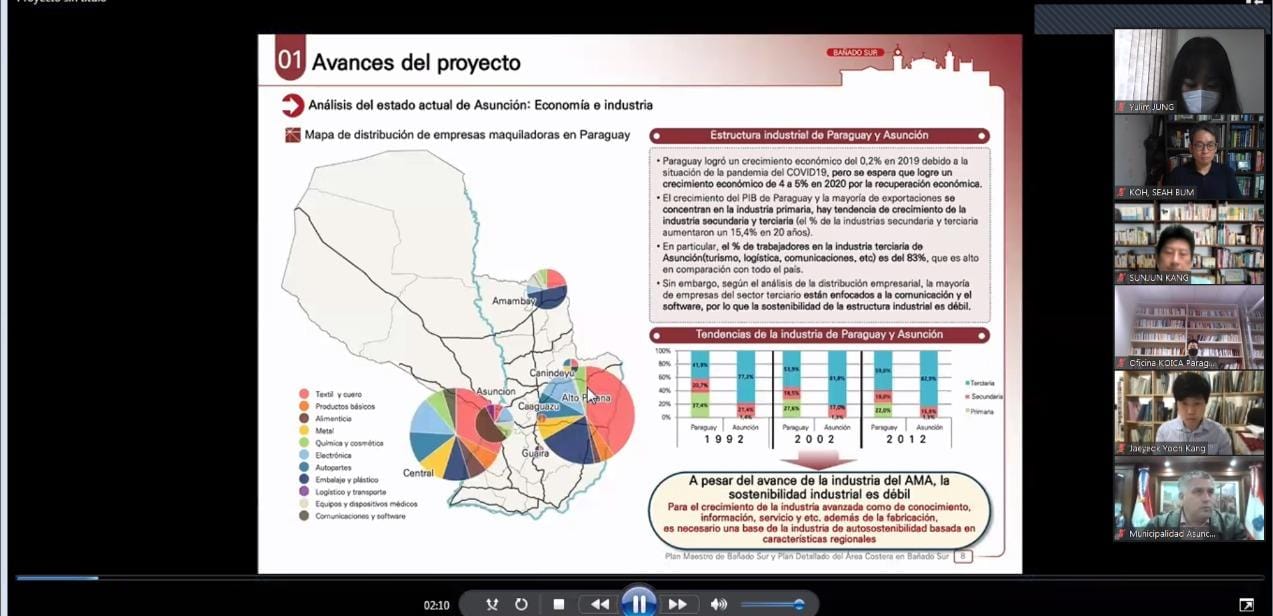Select SUNJUN KANG participant video
Image resolution: width=1273 pixels, height=616 pixels.
[x=1189, y=243]
